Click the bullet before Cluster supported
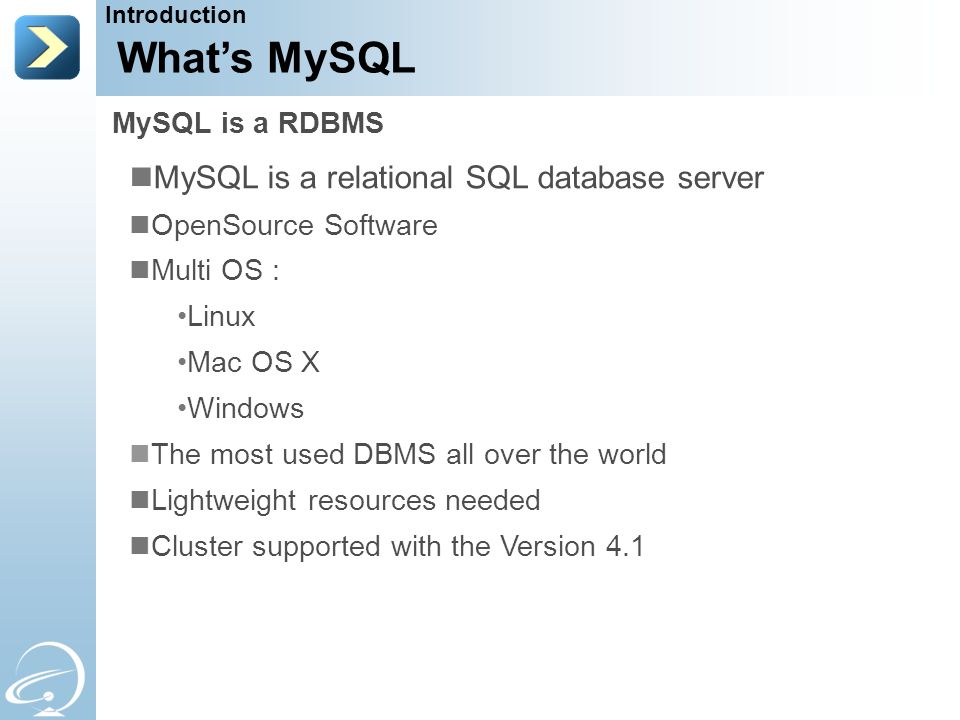 140,545
